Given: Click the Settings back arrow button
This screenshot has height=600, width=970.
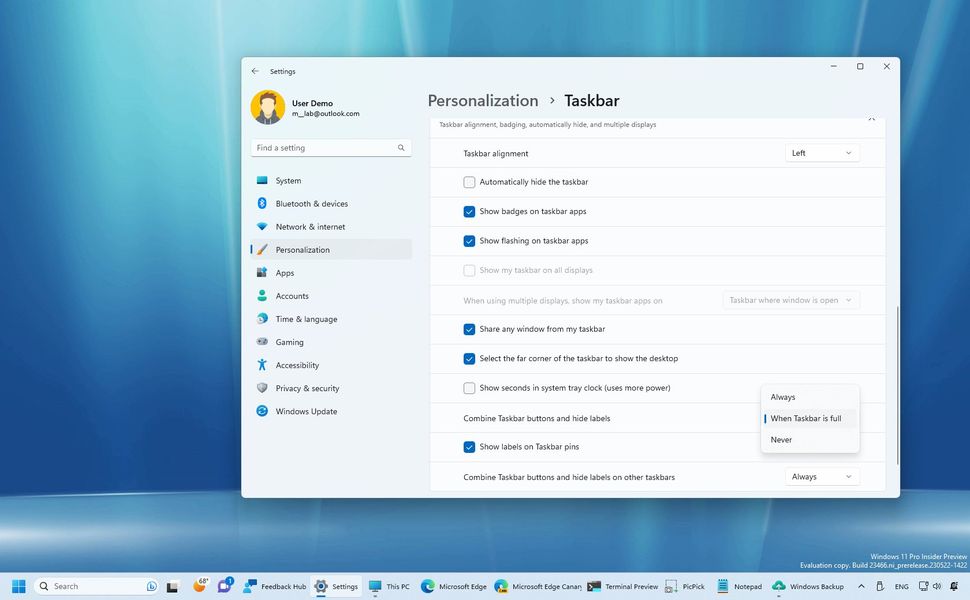Looking at the screenshot, I should [x=257, y=71].
